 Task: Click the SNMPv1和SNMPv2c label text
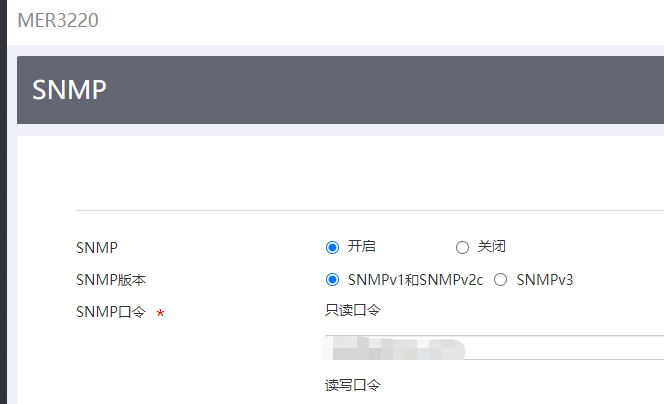pos(415,280)
